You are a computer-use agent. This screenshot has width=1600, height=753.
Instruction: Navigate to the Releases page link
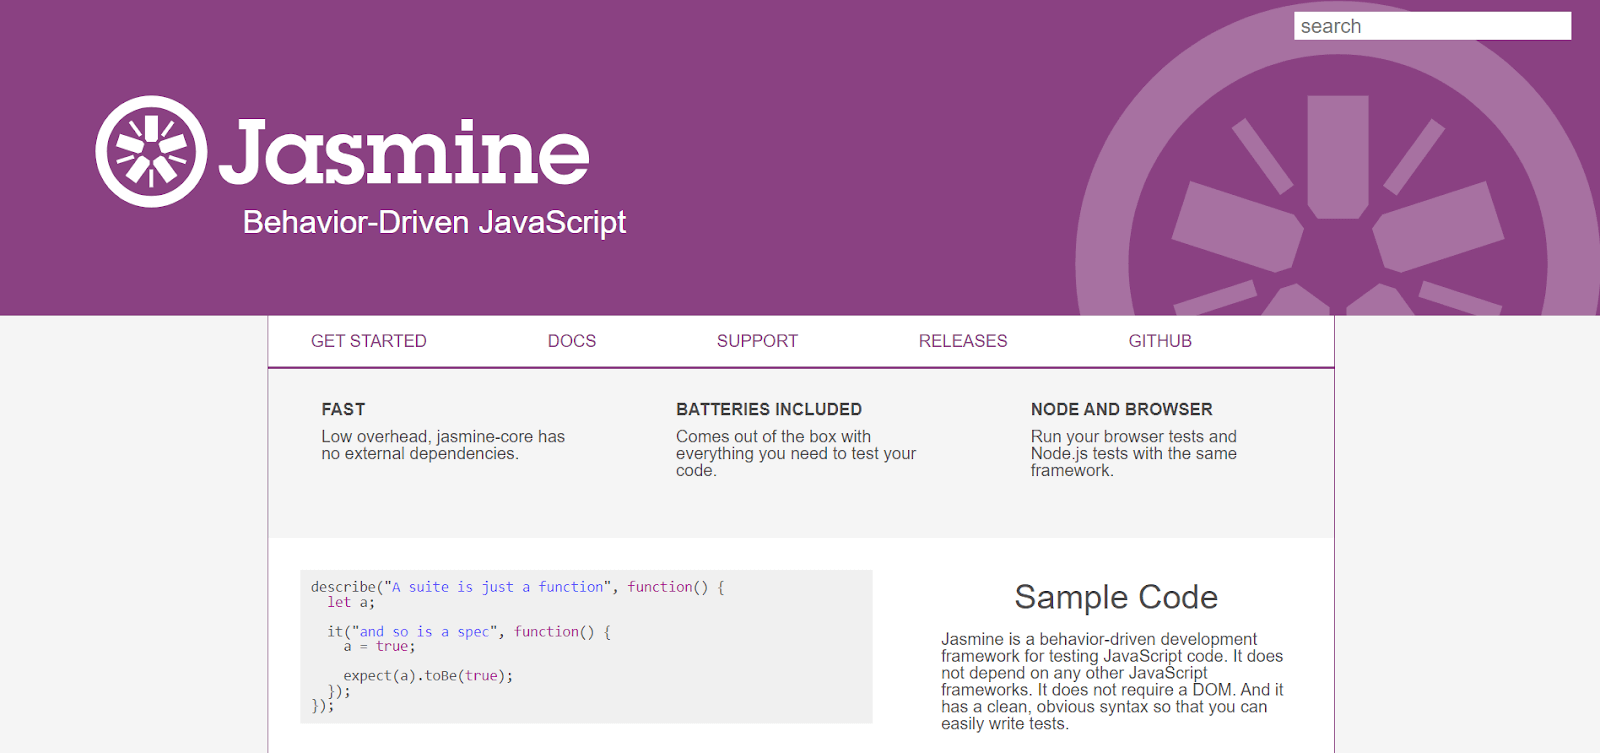point(962,341)
